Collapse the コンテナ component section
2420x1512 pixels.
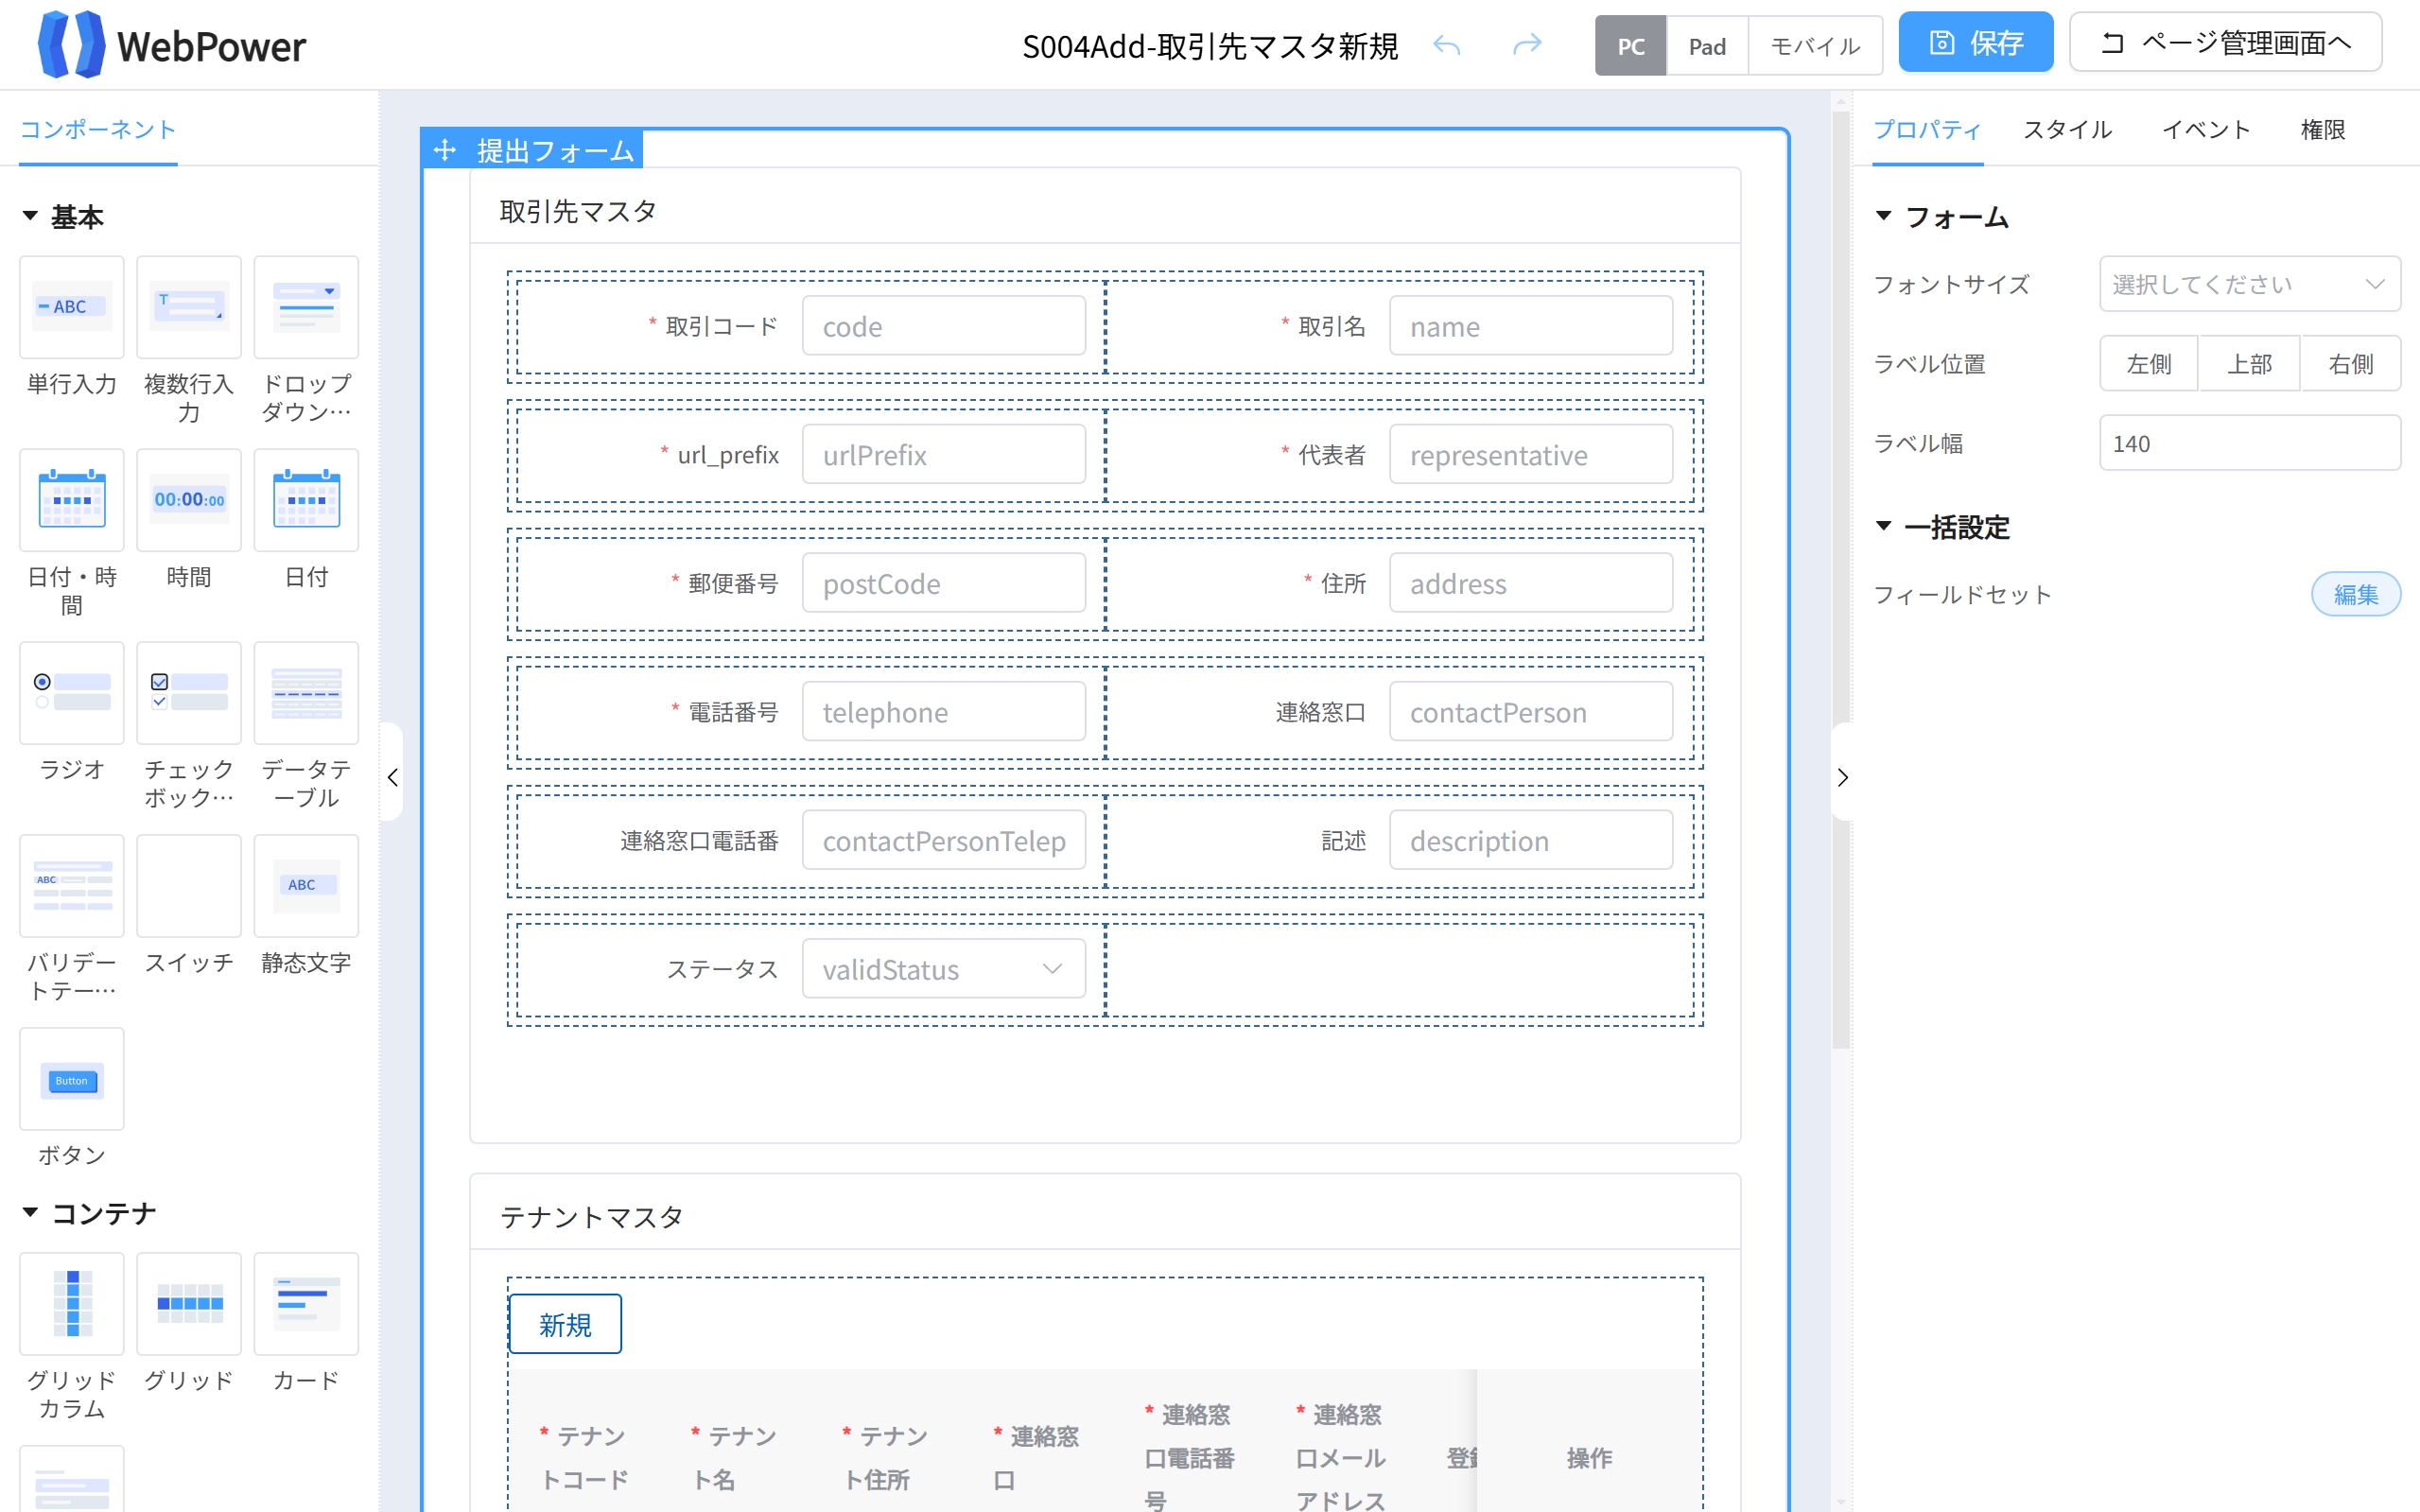[30, 1213]
